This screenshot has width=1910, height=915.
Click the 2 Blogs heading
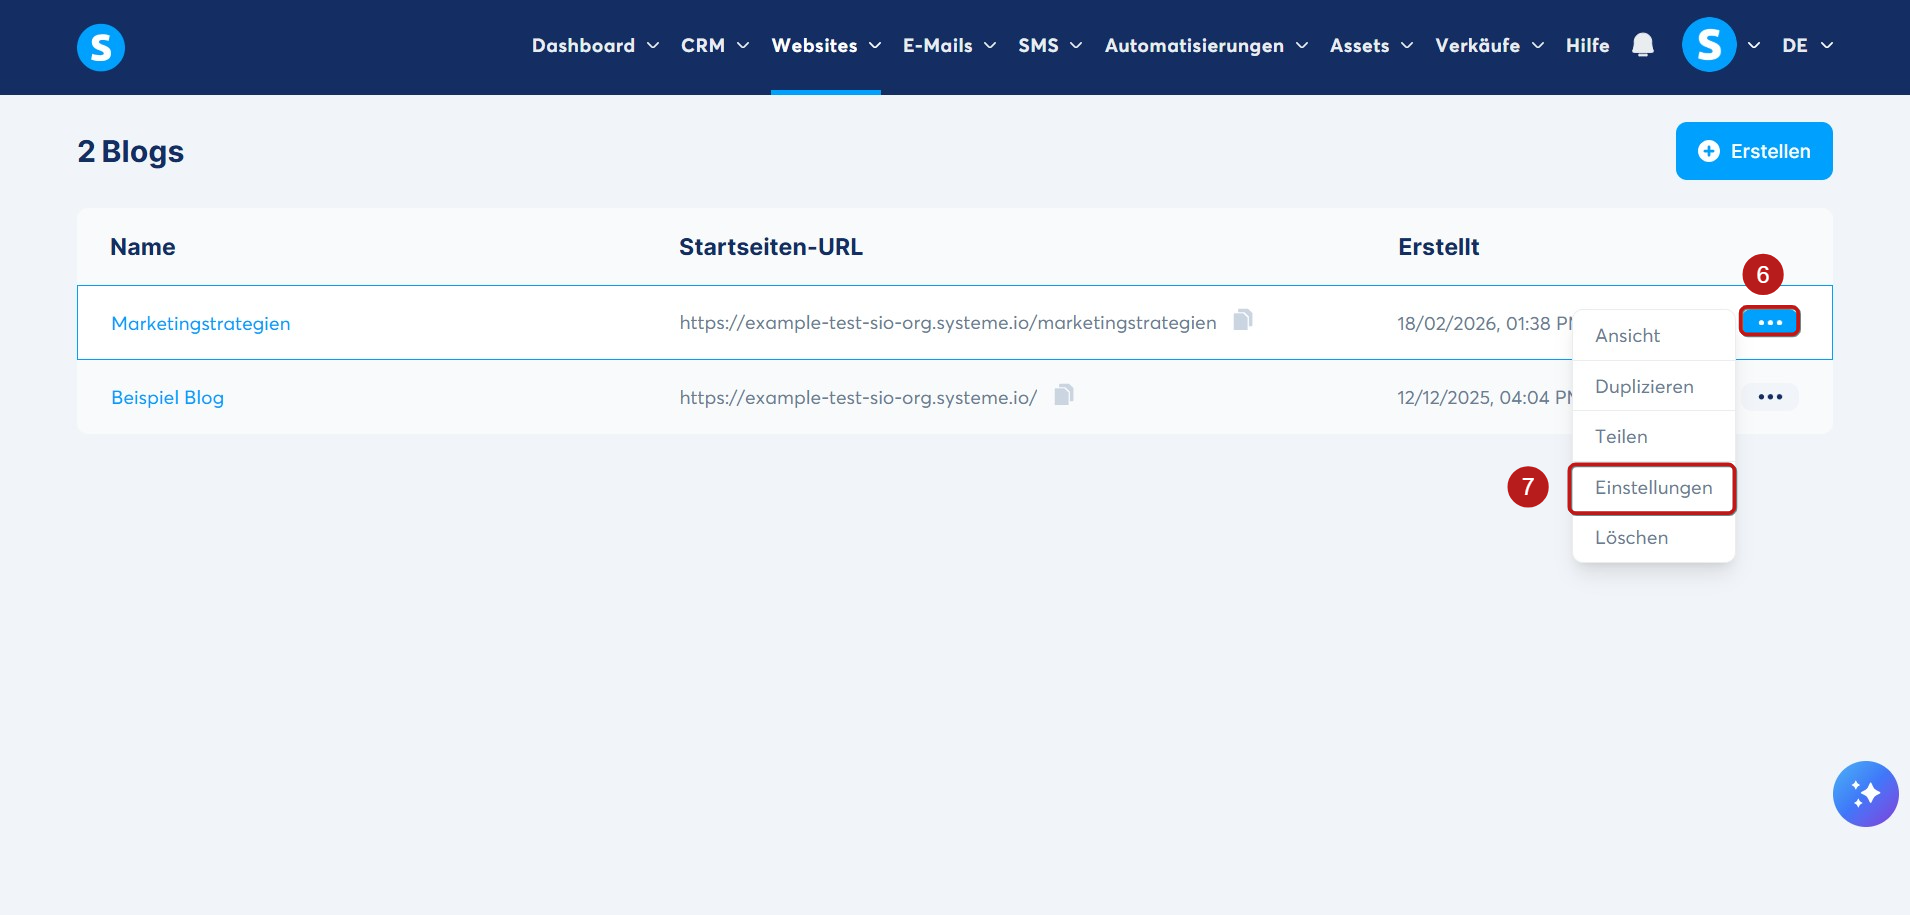pos(131,151)
